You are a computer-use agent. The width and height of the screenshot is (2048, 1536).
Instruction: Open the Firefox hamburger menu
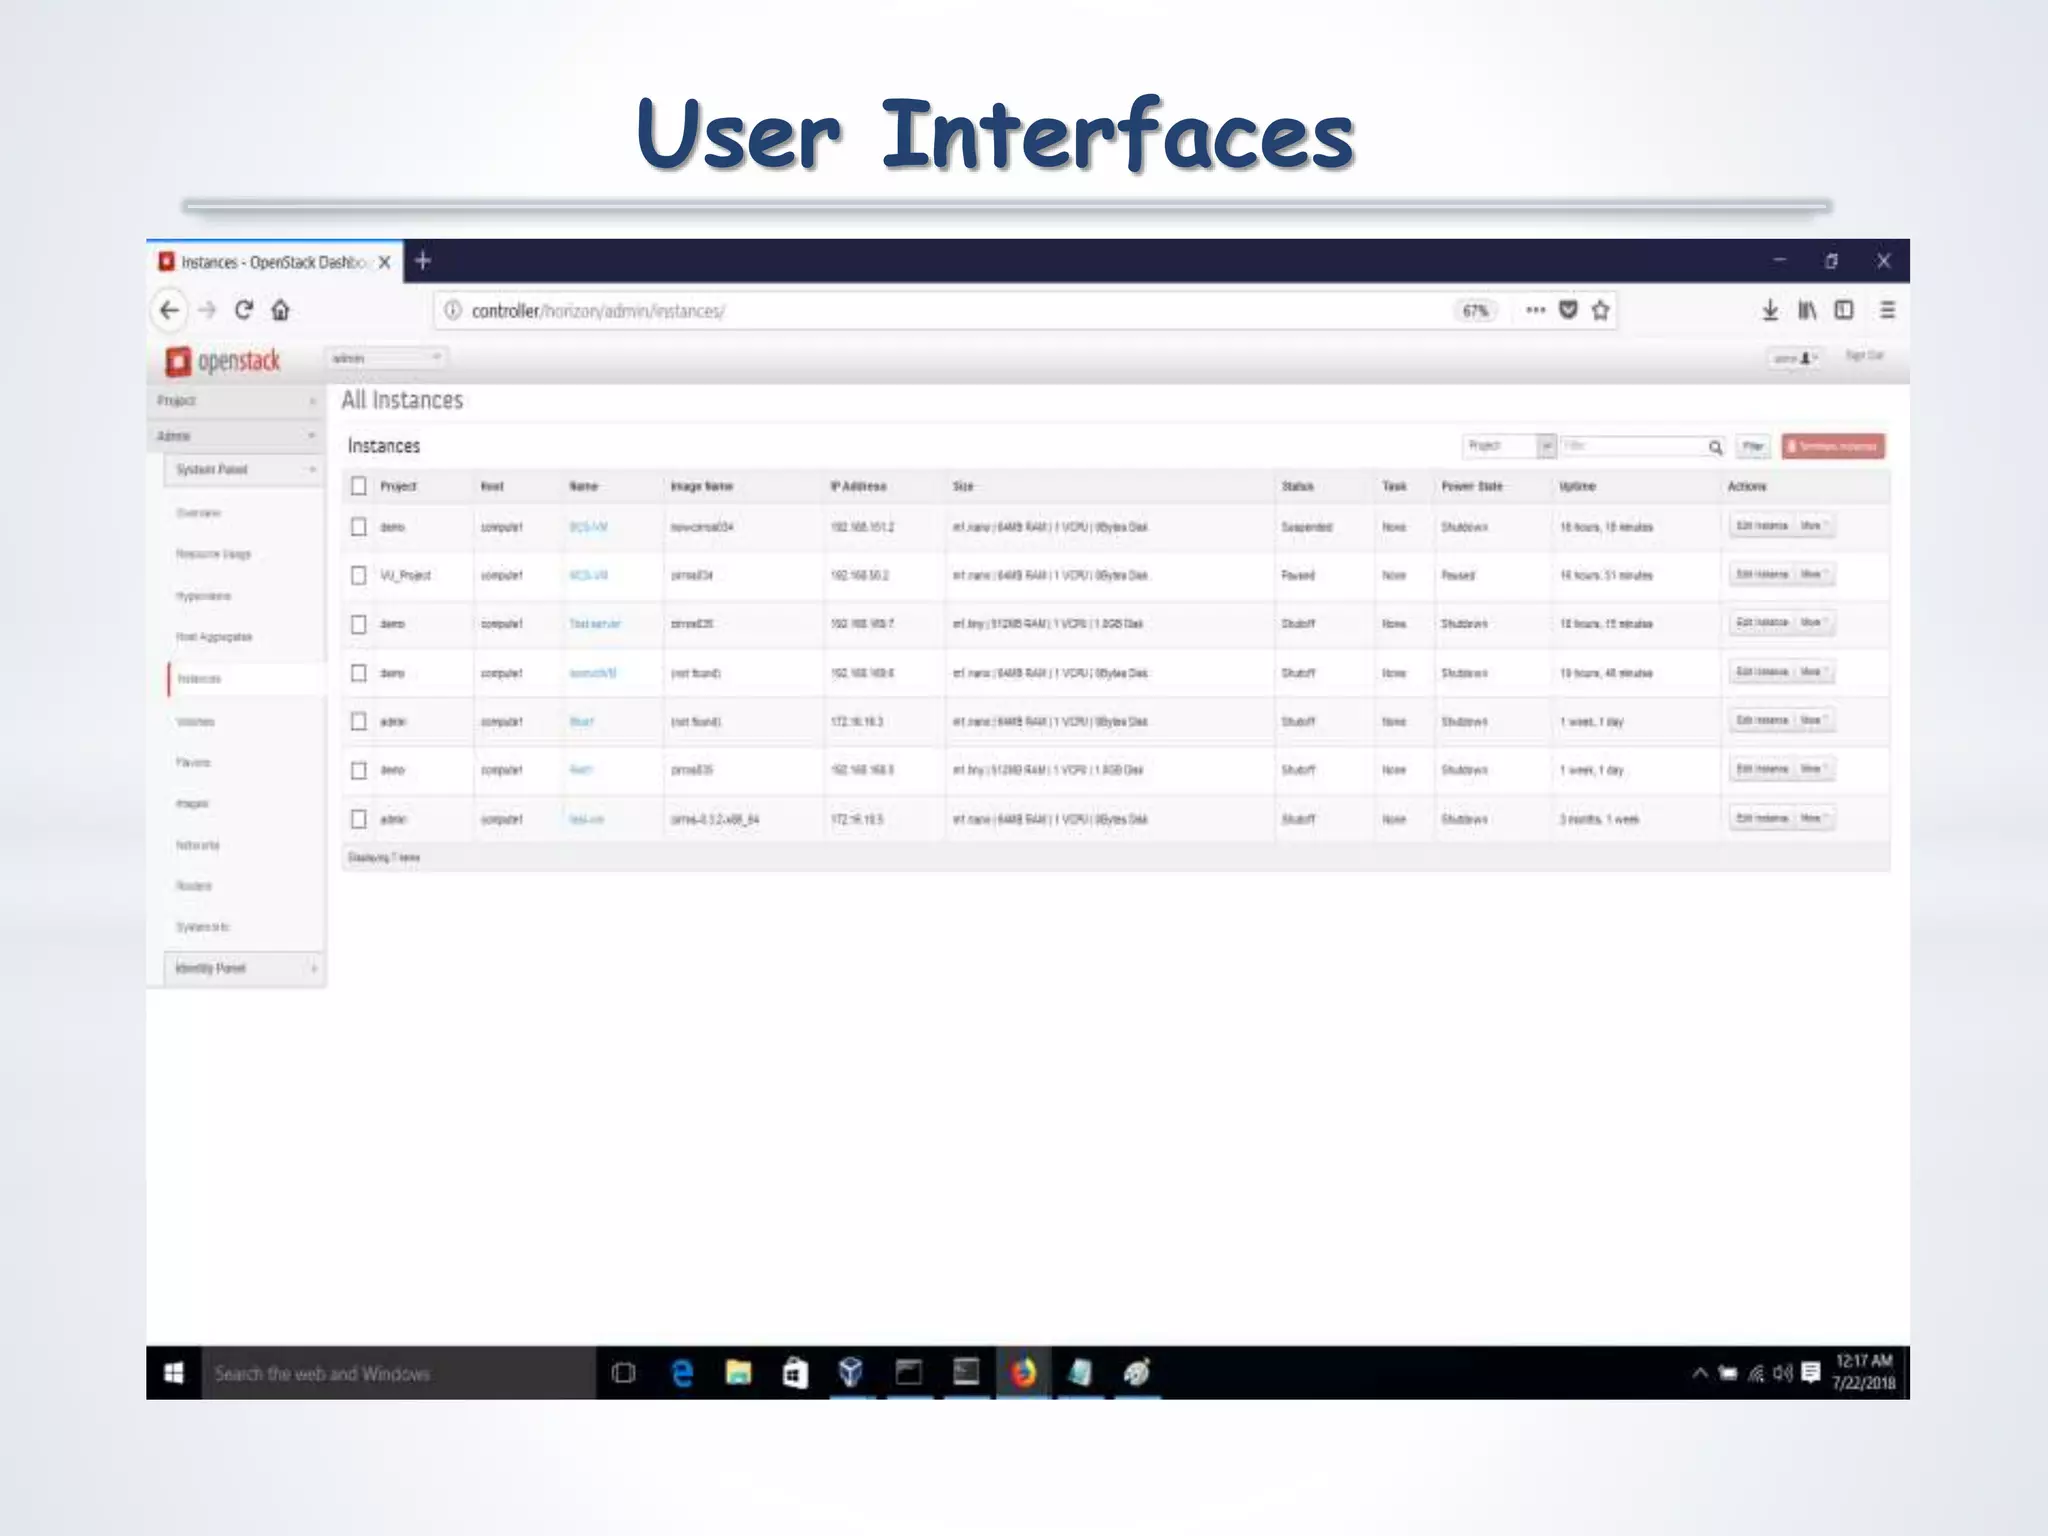pyautogui.click(x=1887, y=310)
